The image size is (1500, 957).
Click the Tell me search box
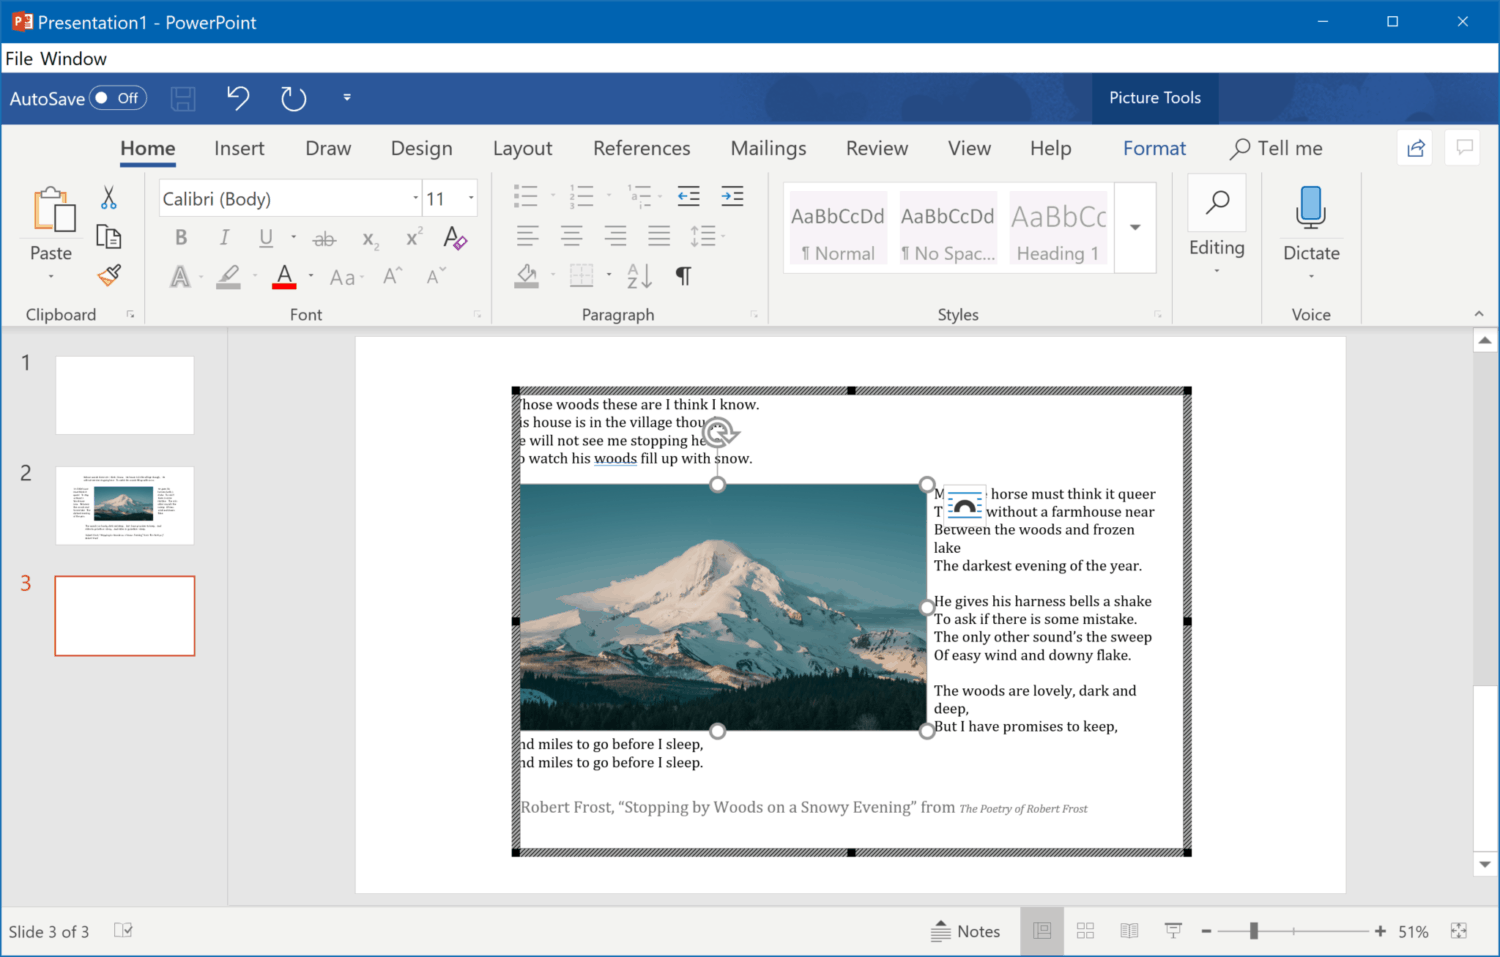click(1276, 148)
